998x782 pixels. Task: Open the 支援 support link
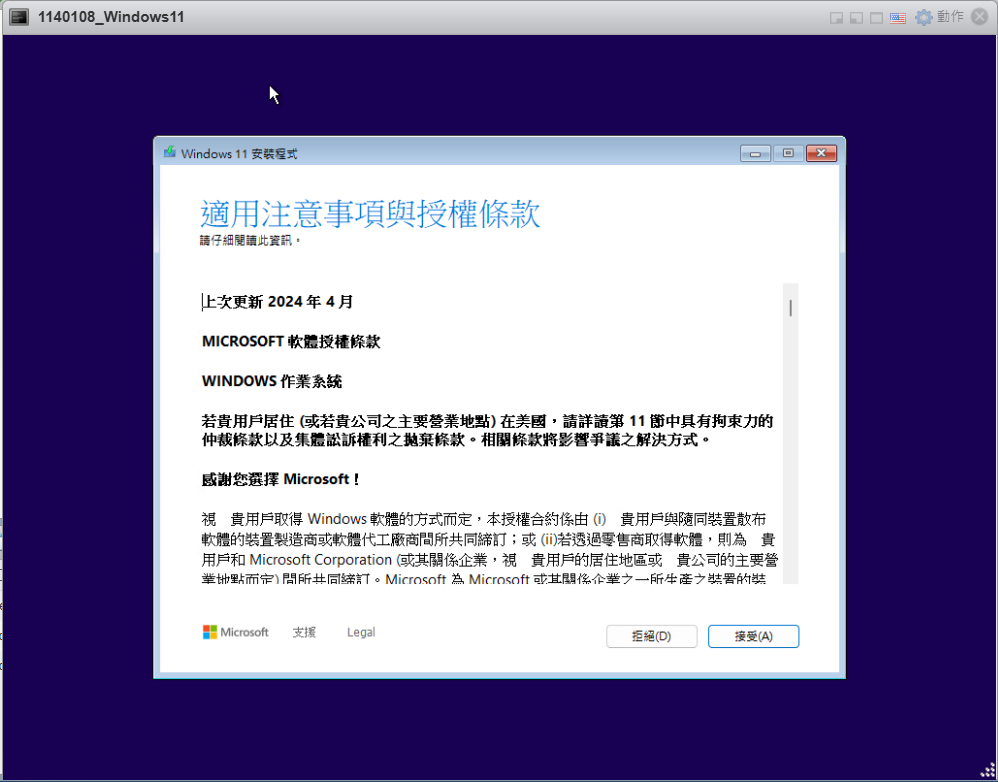point(304,632)
